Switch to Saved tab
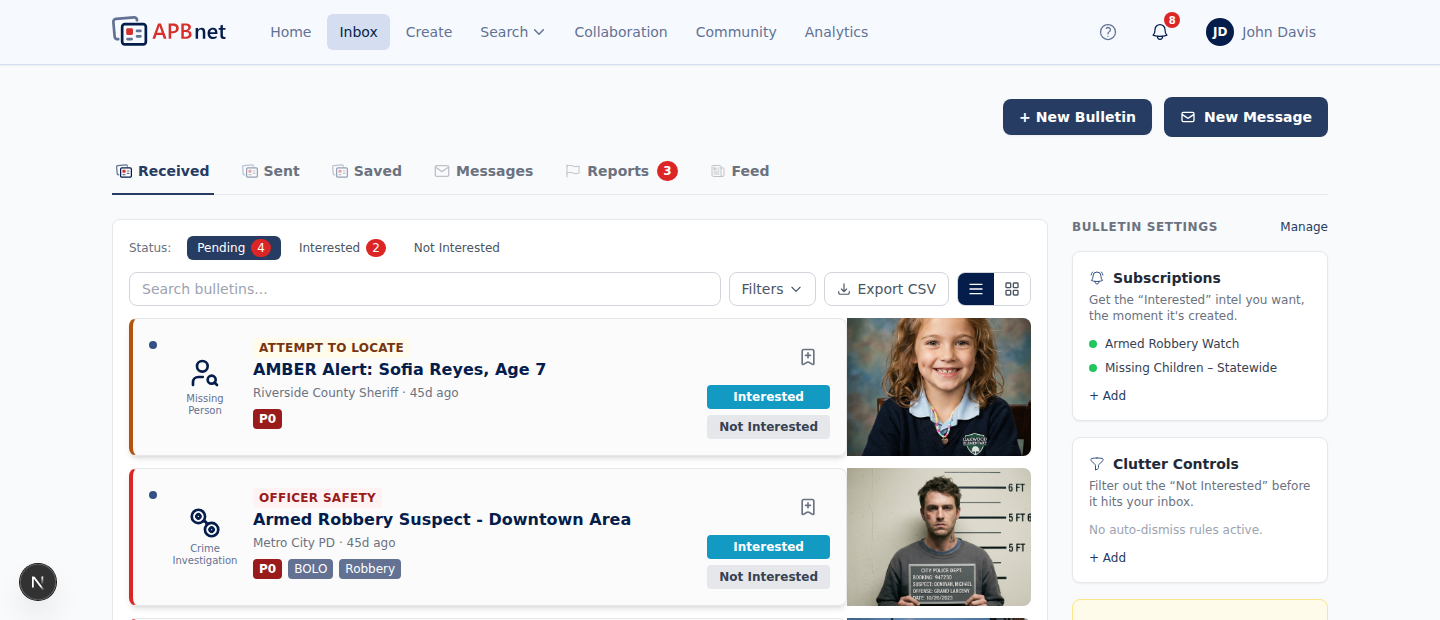Viewport: 1440px width, 620px height. [x=367, y=171]
